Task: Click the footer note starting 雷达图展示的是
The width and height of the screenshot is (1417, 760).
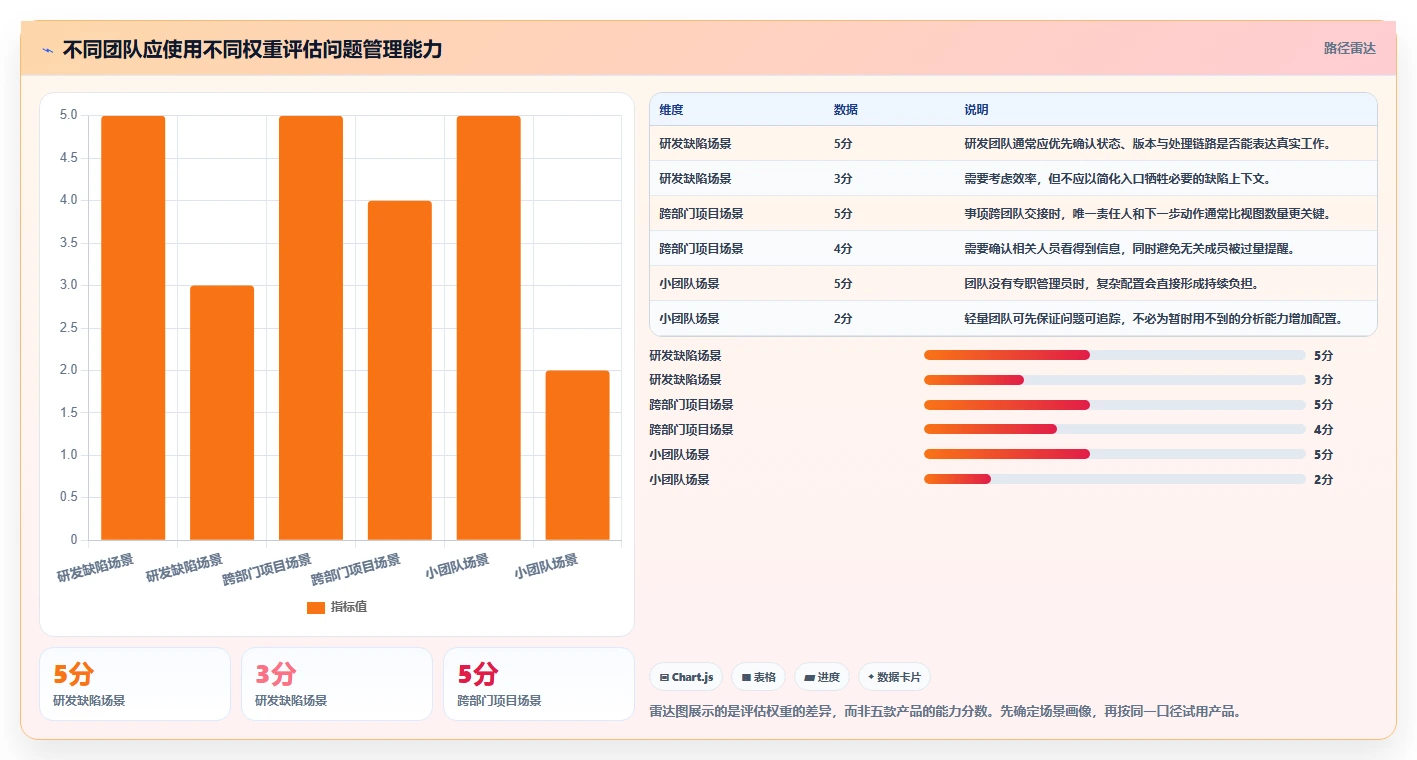Action: click(x=945, y=712)
